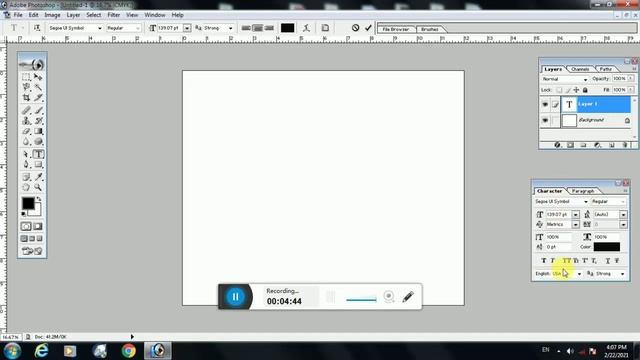Select the Lasso tool
Image resolution: width=640 pixels, height=360 pixels.
pos(26,87)
